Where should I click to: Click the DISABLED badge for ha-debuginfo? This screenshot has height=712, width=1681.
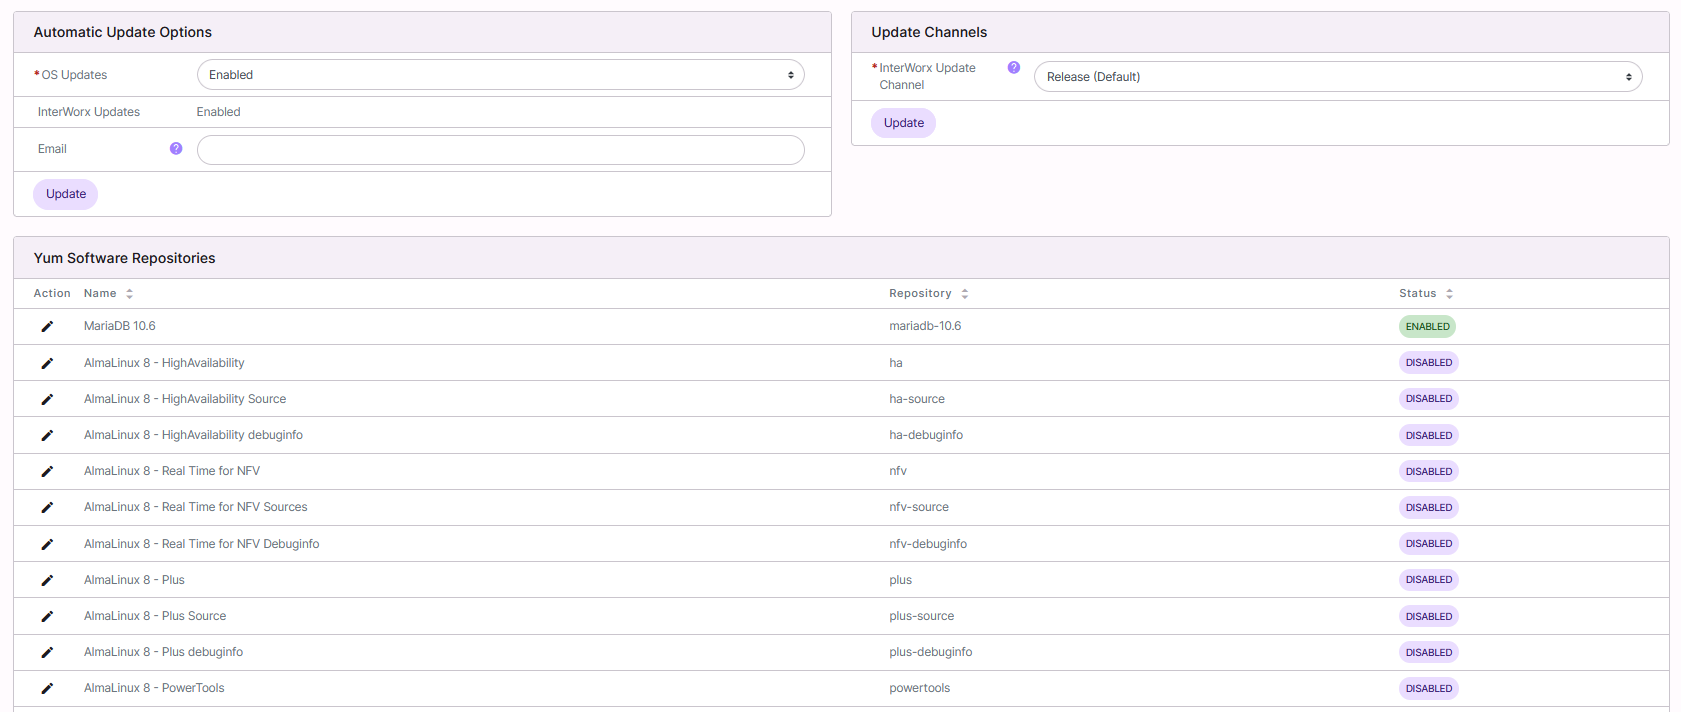pos(1428,435)
